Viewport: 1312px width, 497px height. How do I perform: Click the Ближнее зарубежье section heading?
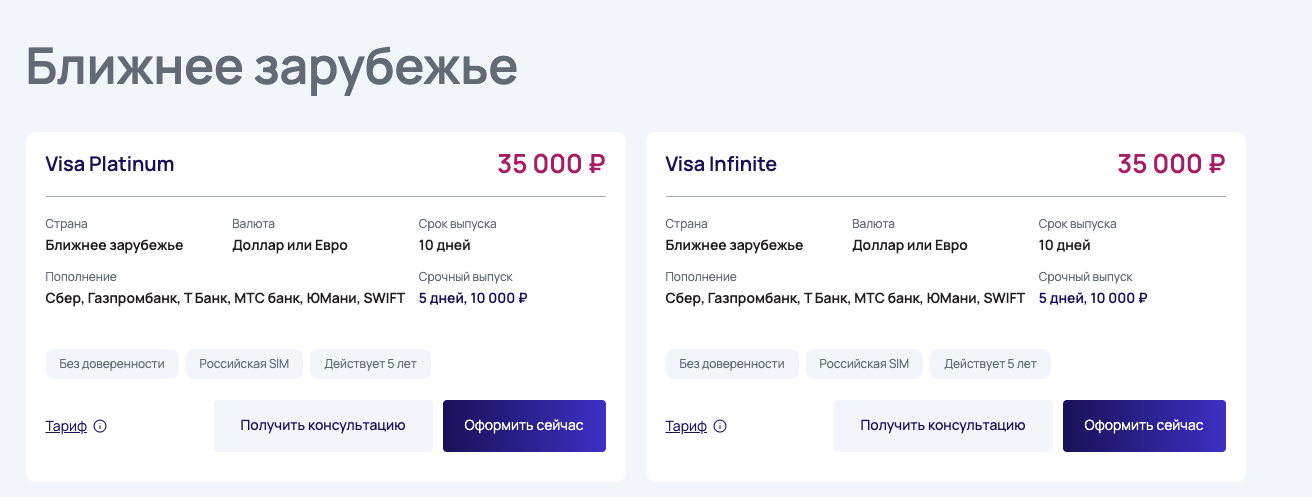[271, 68]
